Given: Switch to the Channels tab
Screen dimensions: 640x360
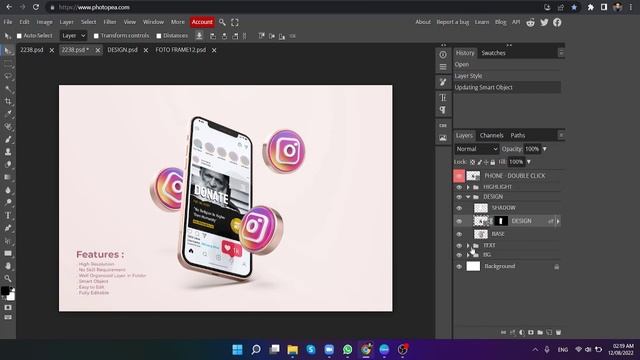Looking at the screenshot, I should pos(491,136).
